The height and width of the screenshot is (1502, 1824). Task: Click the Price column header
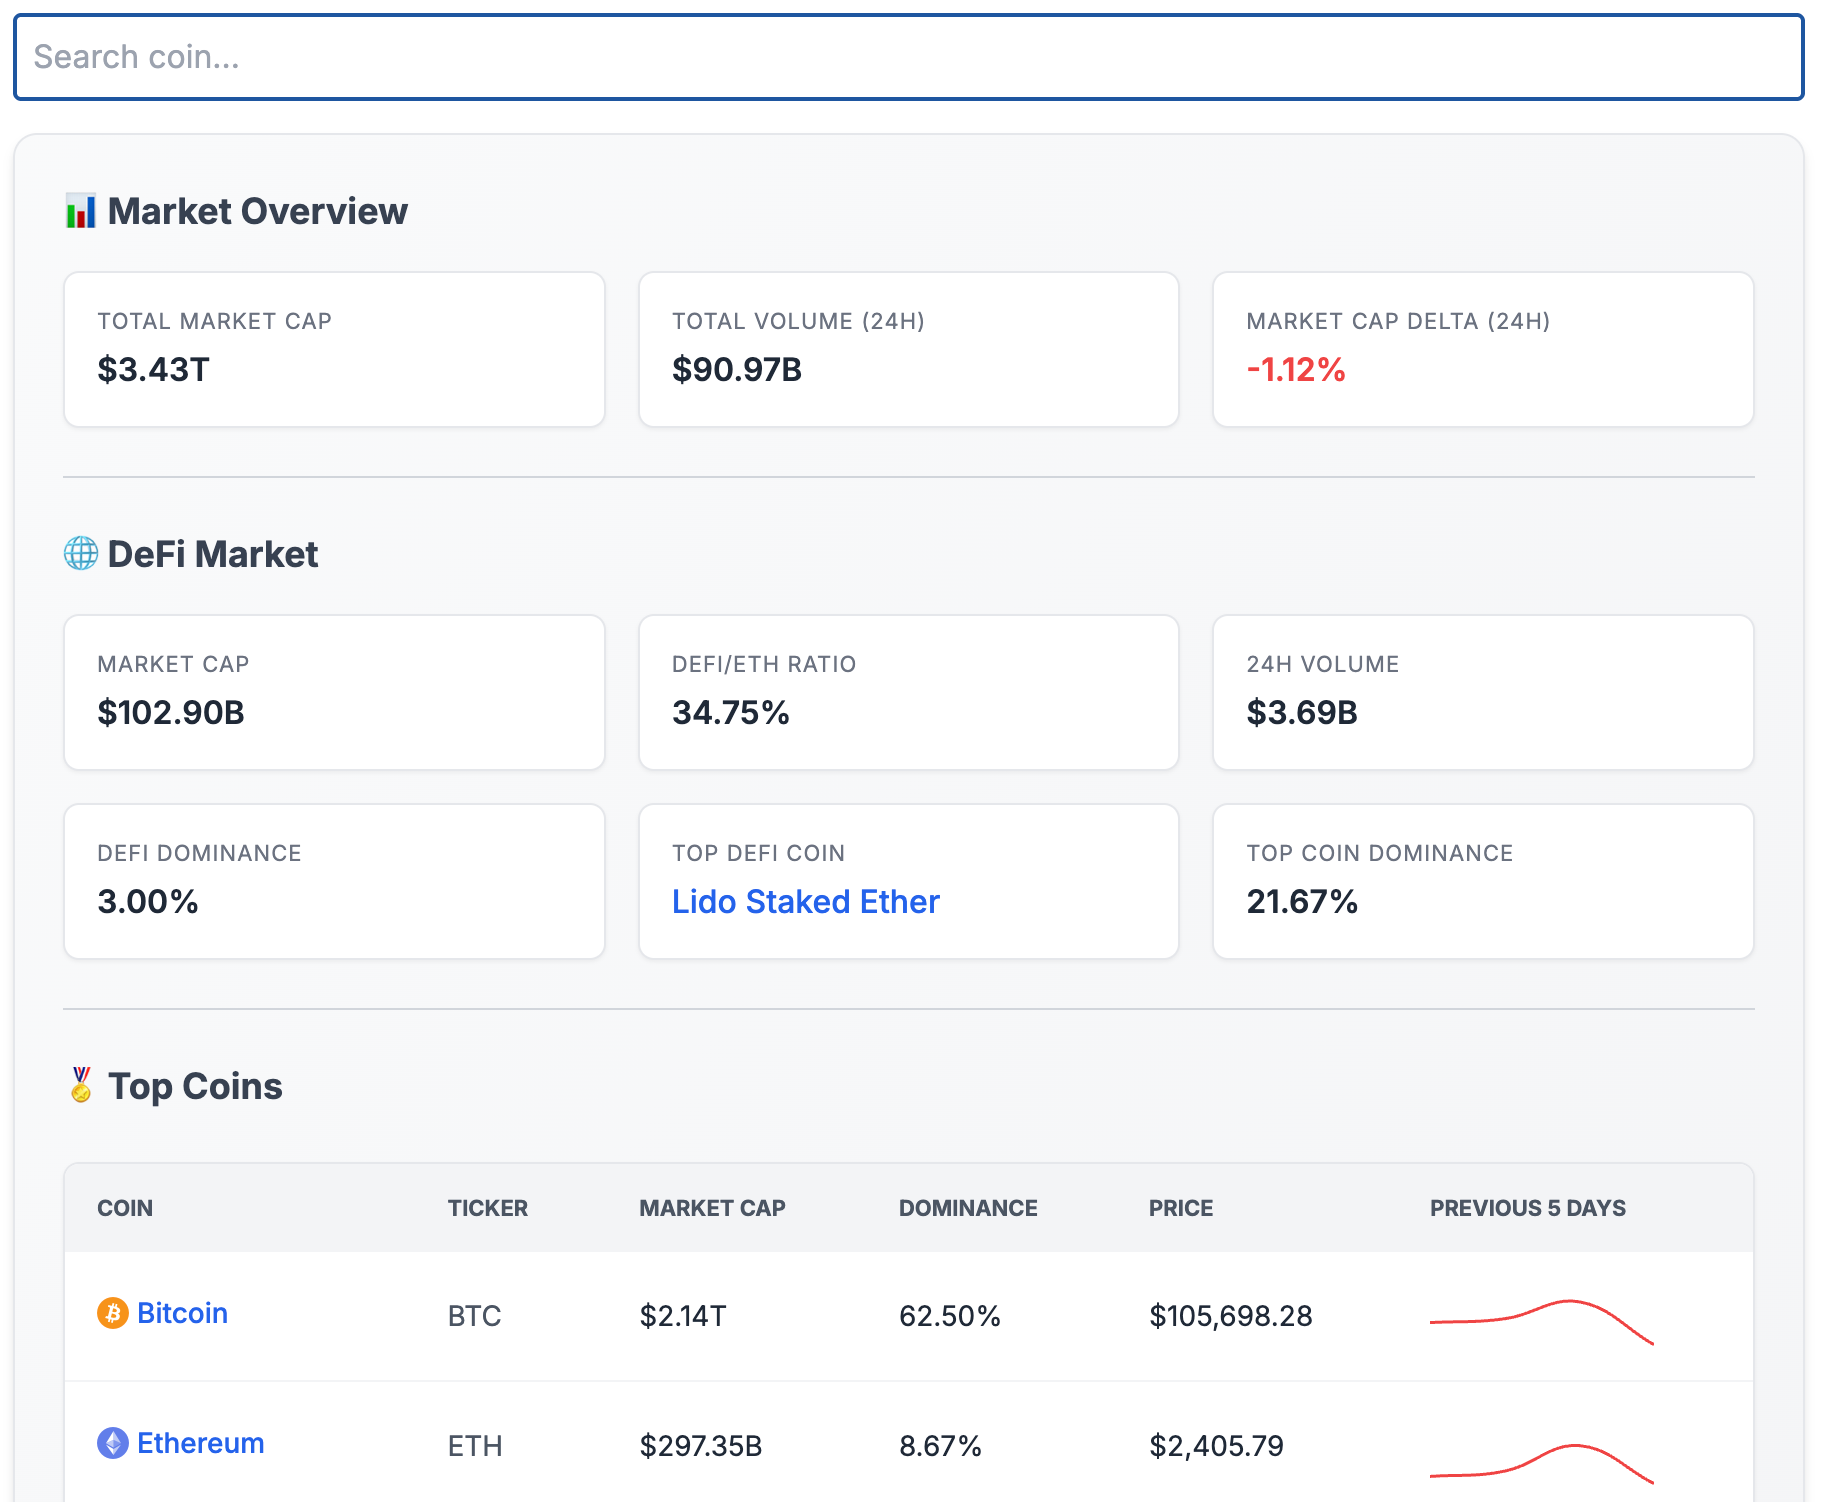click(1180, 1208)
